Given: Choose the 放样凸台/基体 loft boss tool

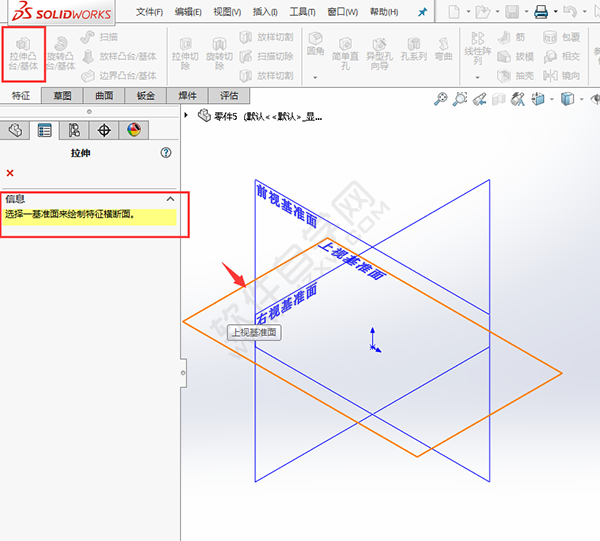Looking at the screenshot, I should tap(119, 57).
